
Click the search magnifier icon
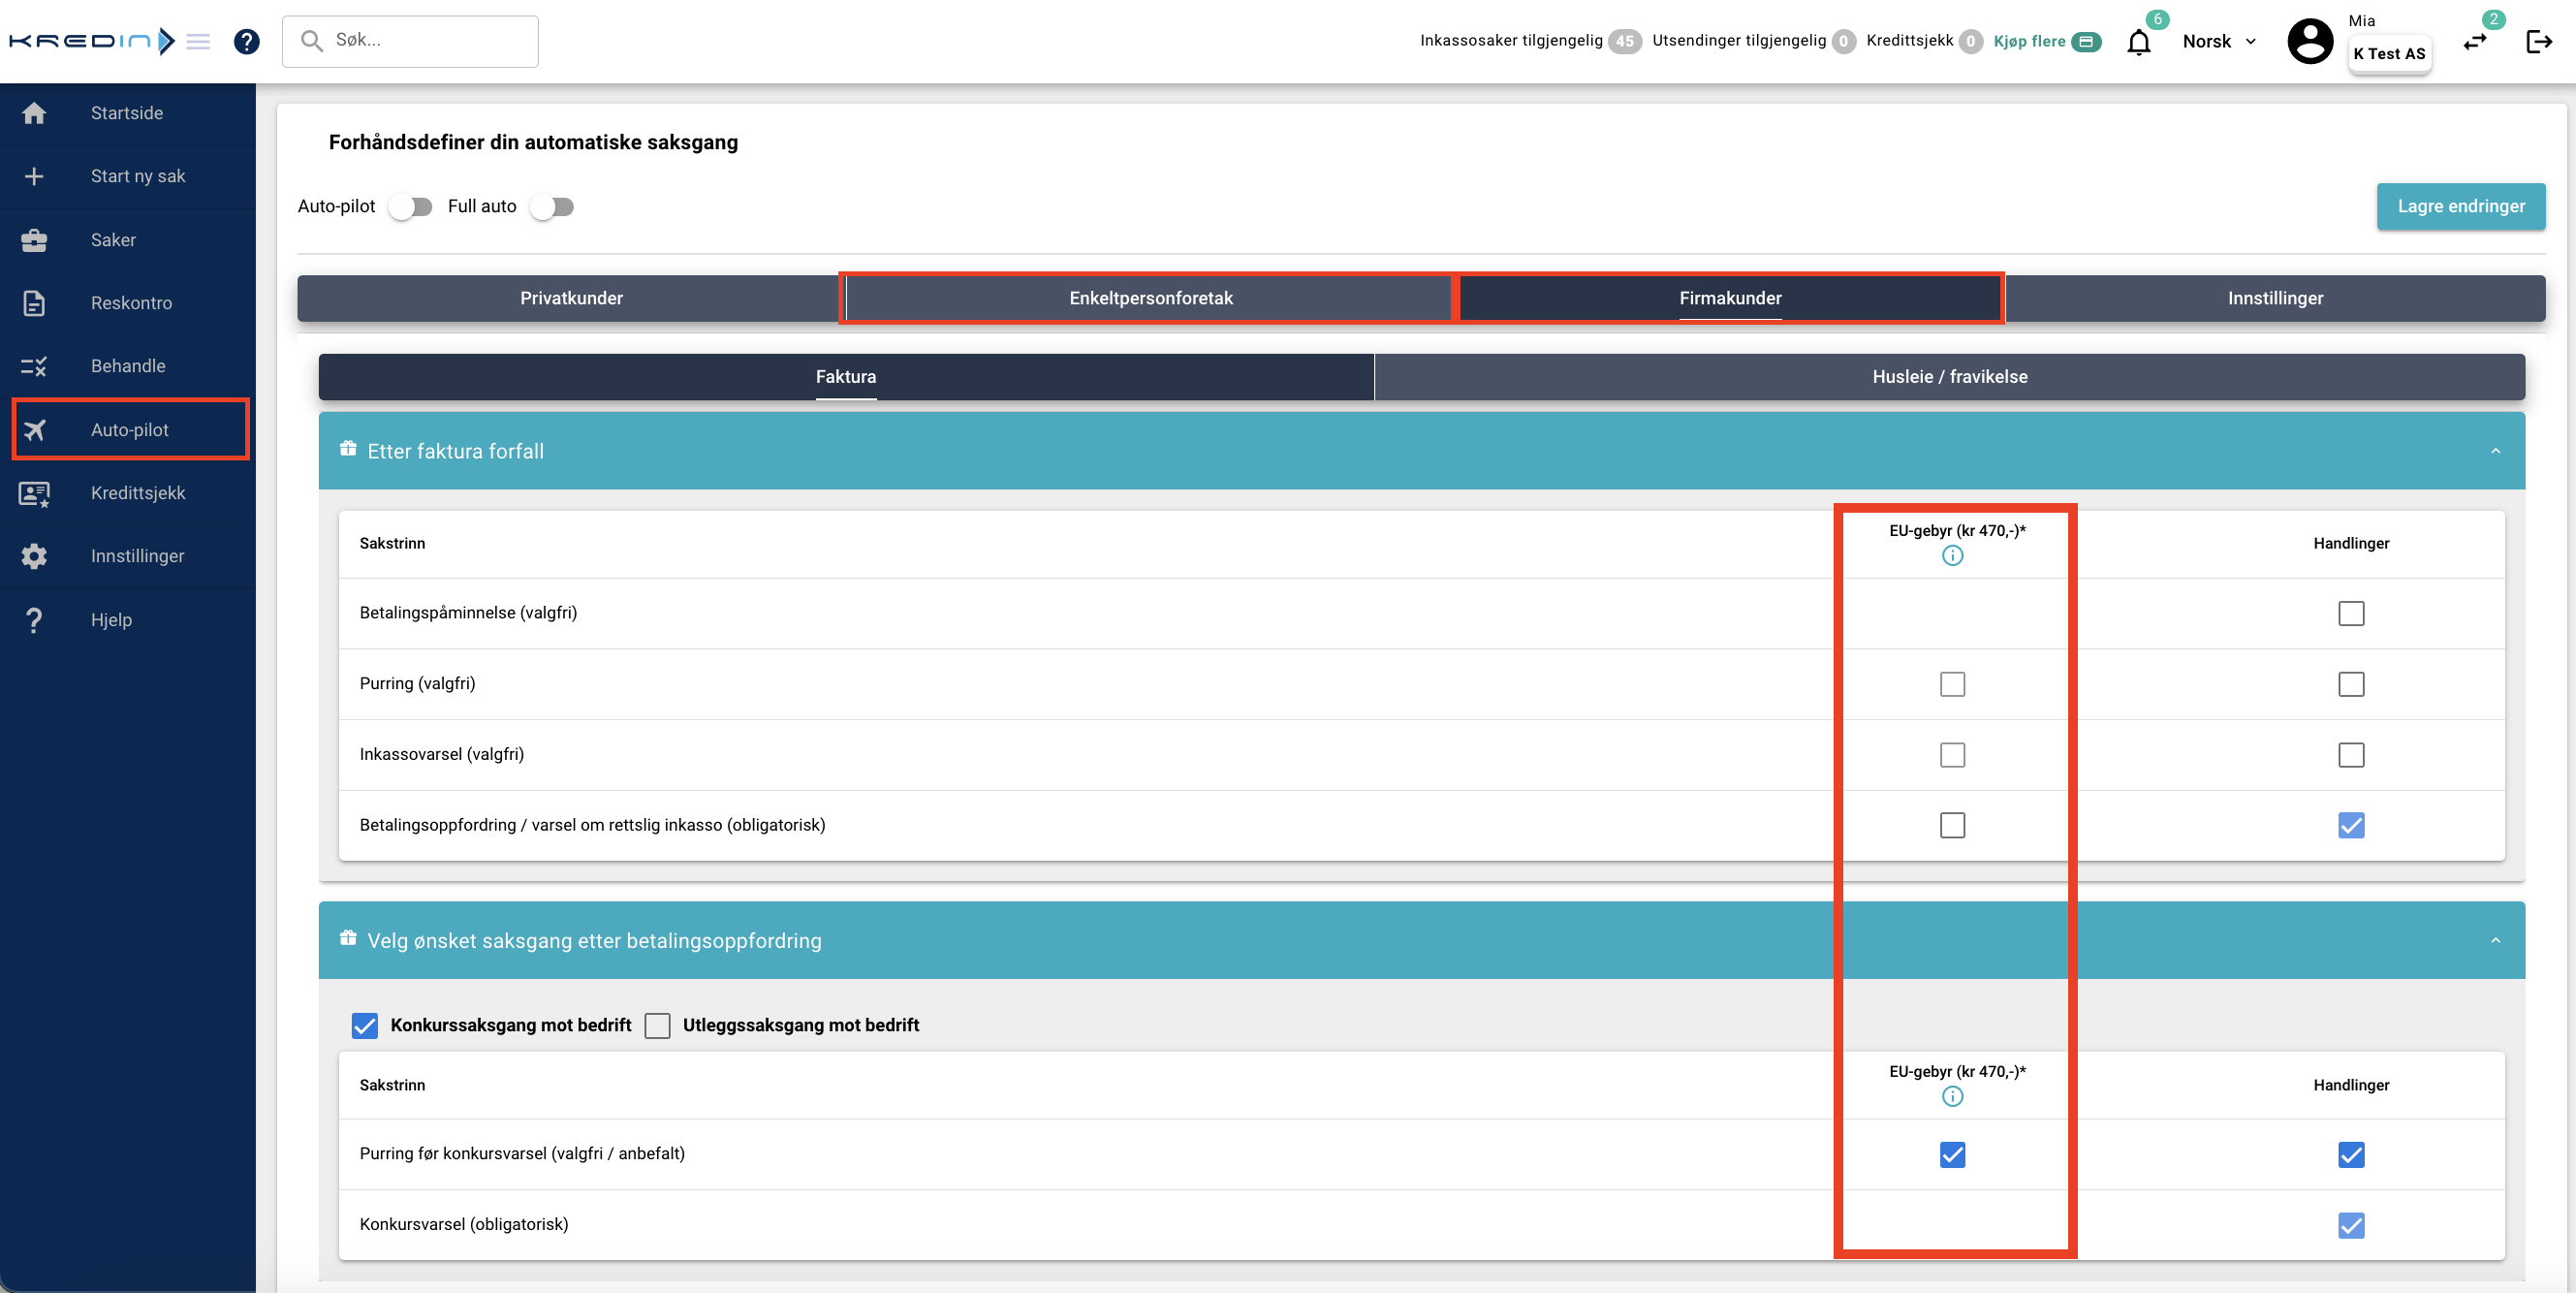coord(312,40)
